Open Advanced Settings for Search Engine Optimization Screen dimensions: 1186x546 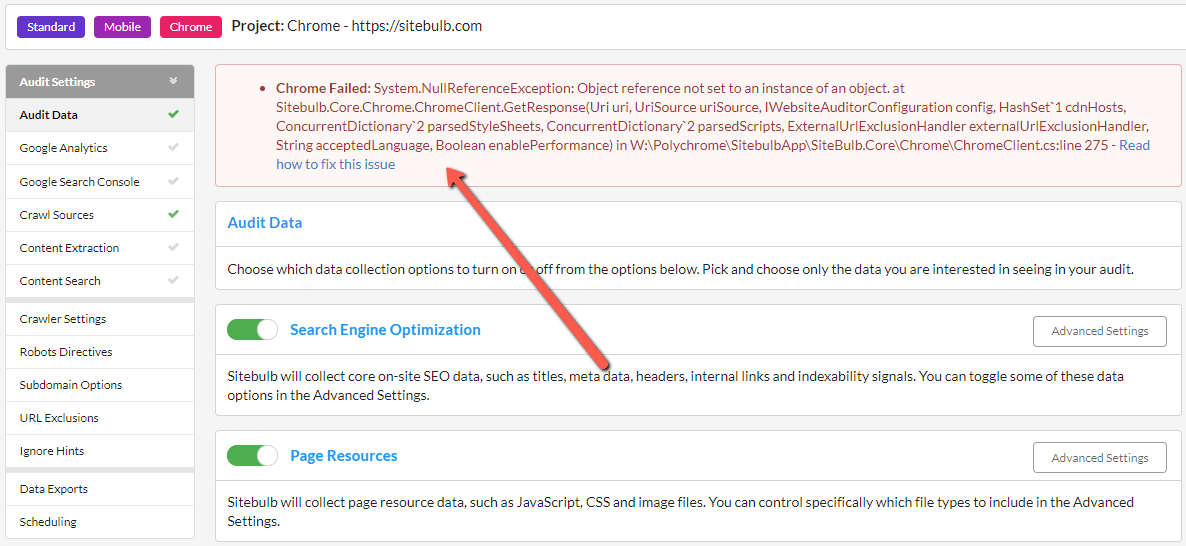[1100, 331]
